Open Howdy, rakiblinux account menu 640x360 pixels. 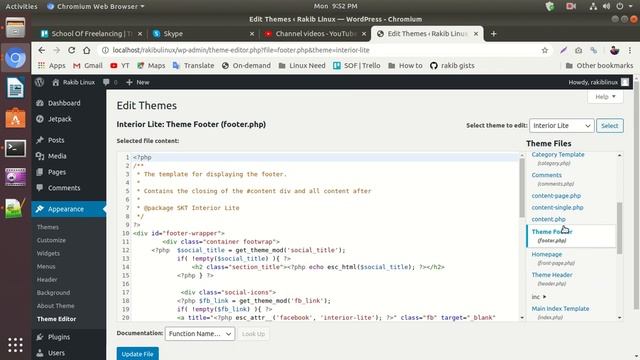(598, 82)
